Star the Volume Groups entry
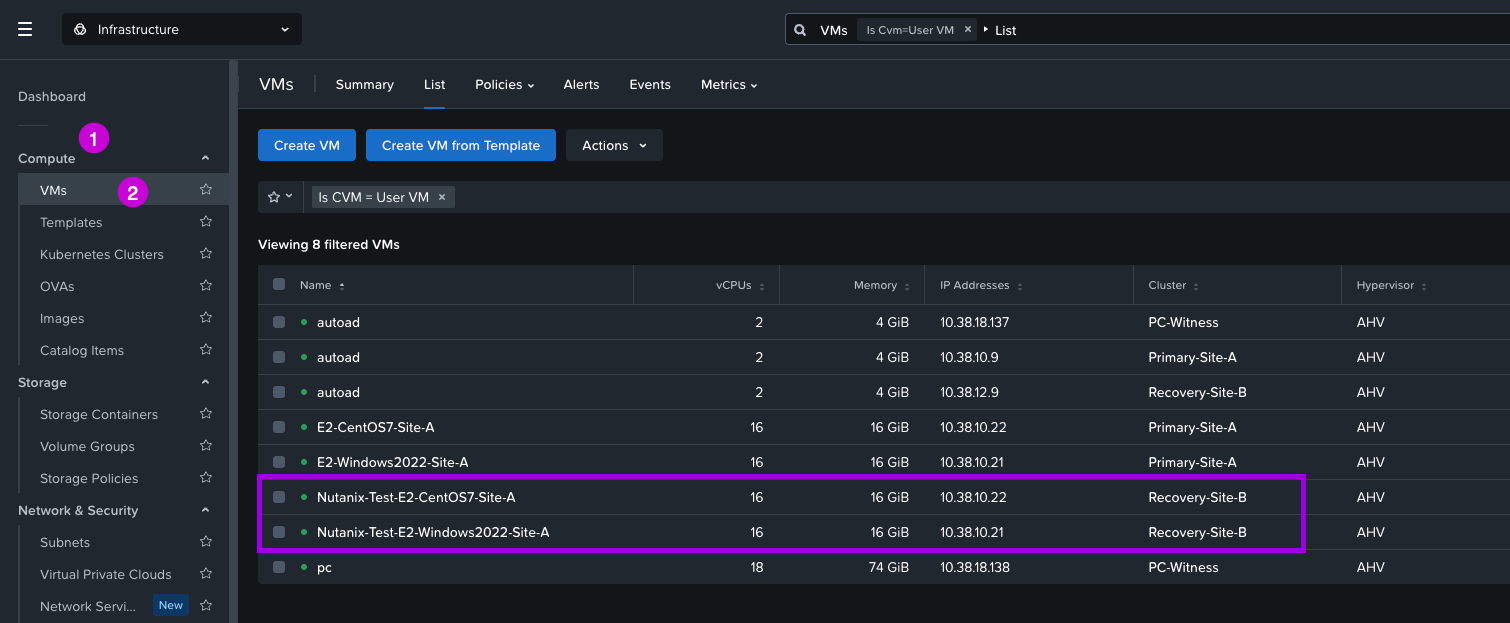 pyautogui.click(x=206, y=445)
